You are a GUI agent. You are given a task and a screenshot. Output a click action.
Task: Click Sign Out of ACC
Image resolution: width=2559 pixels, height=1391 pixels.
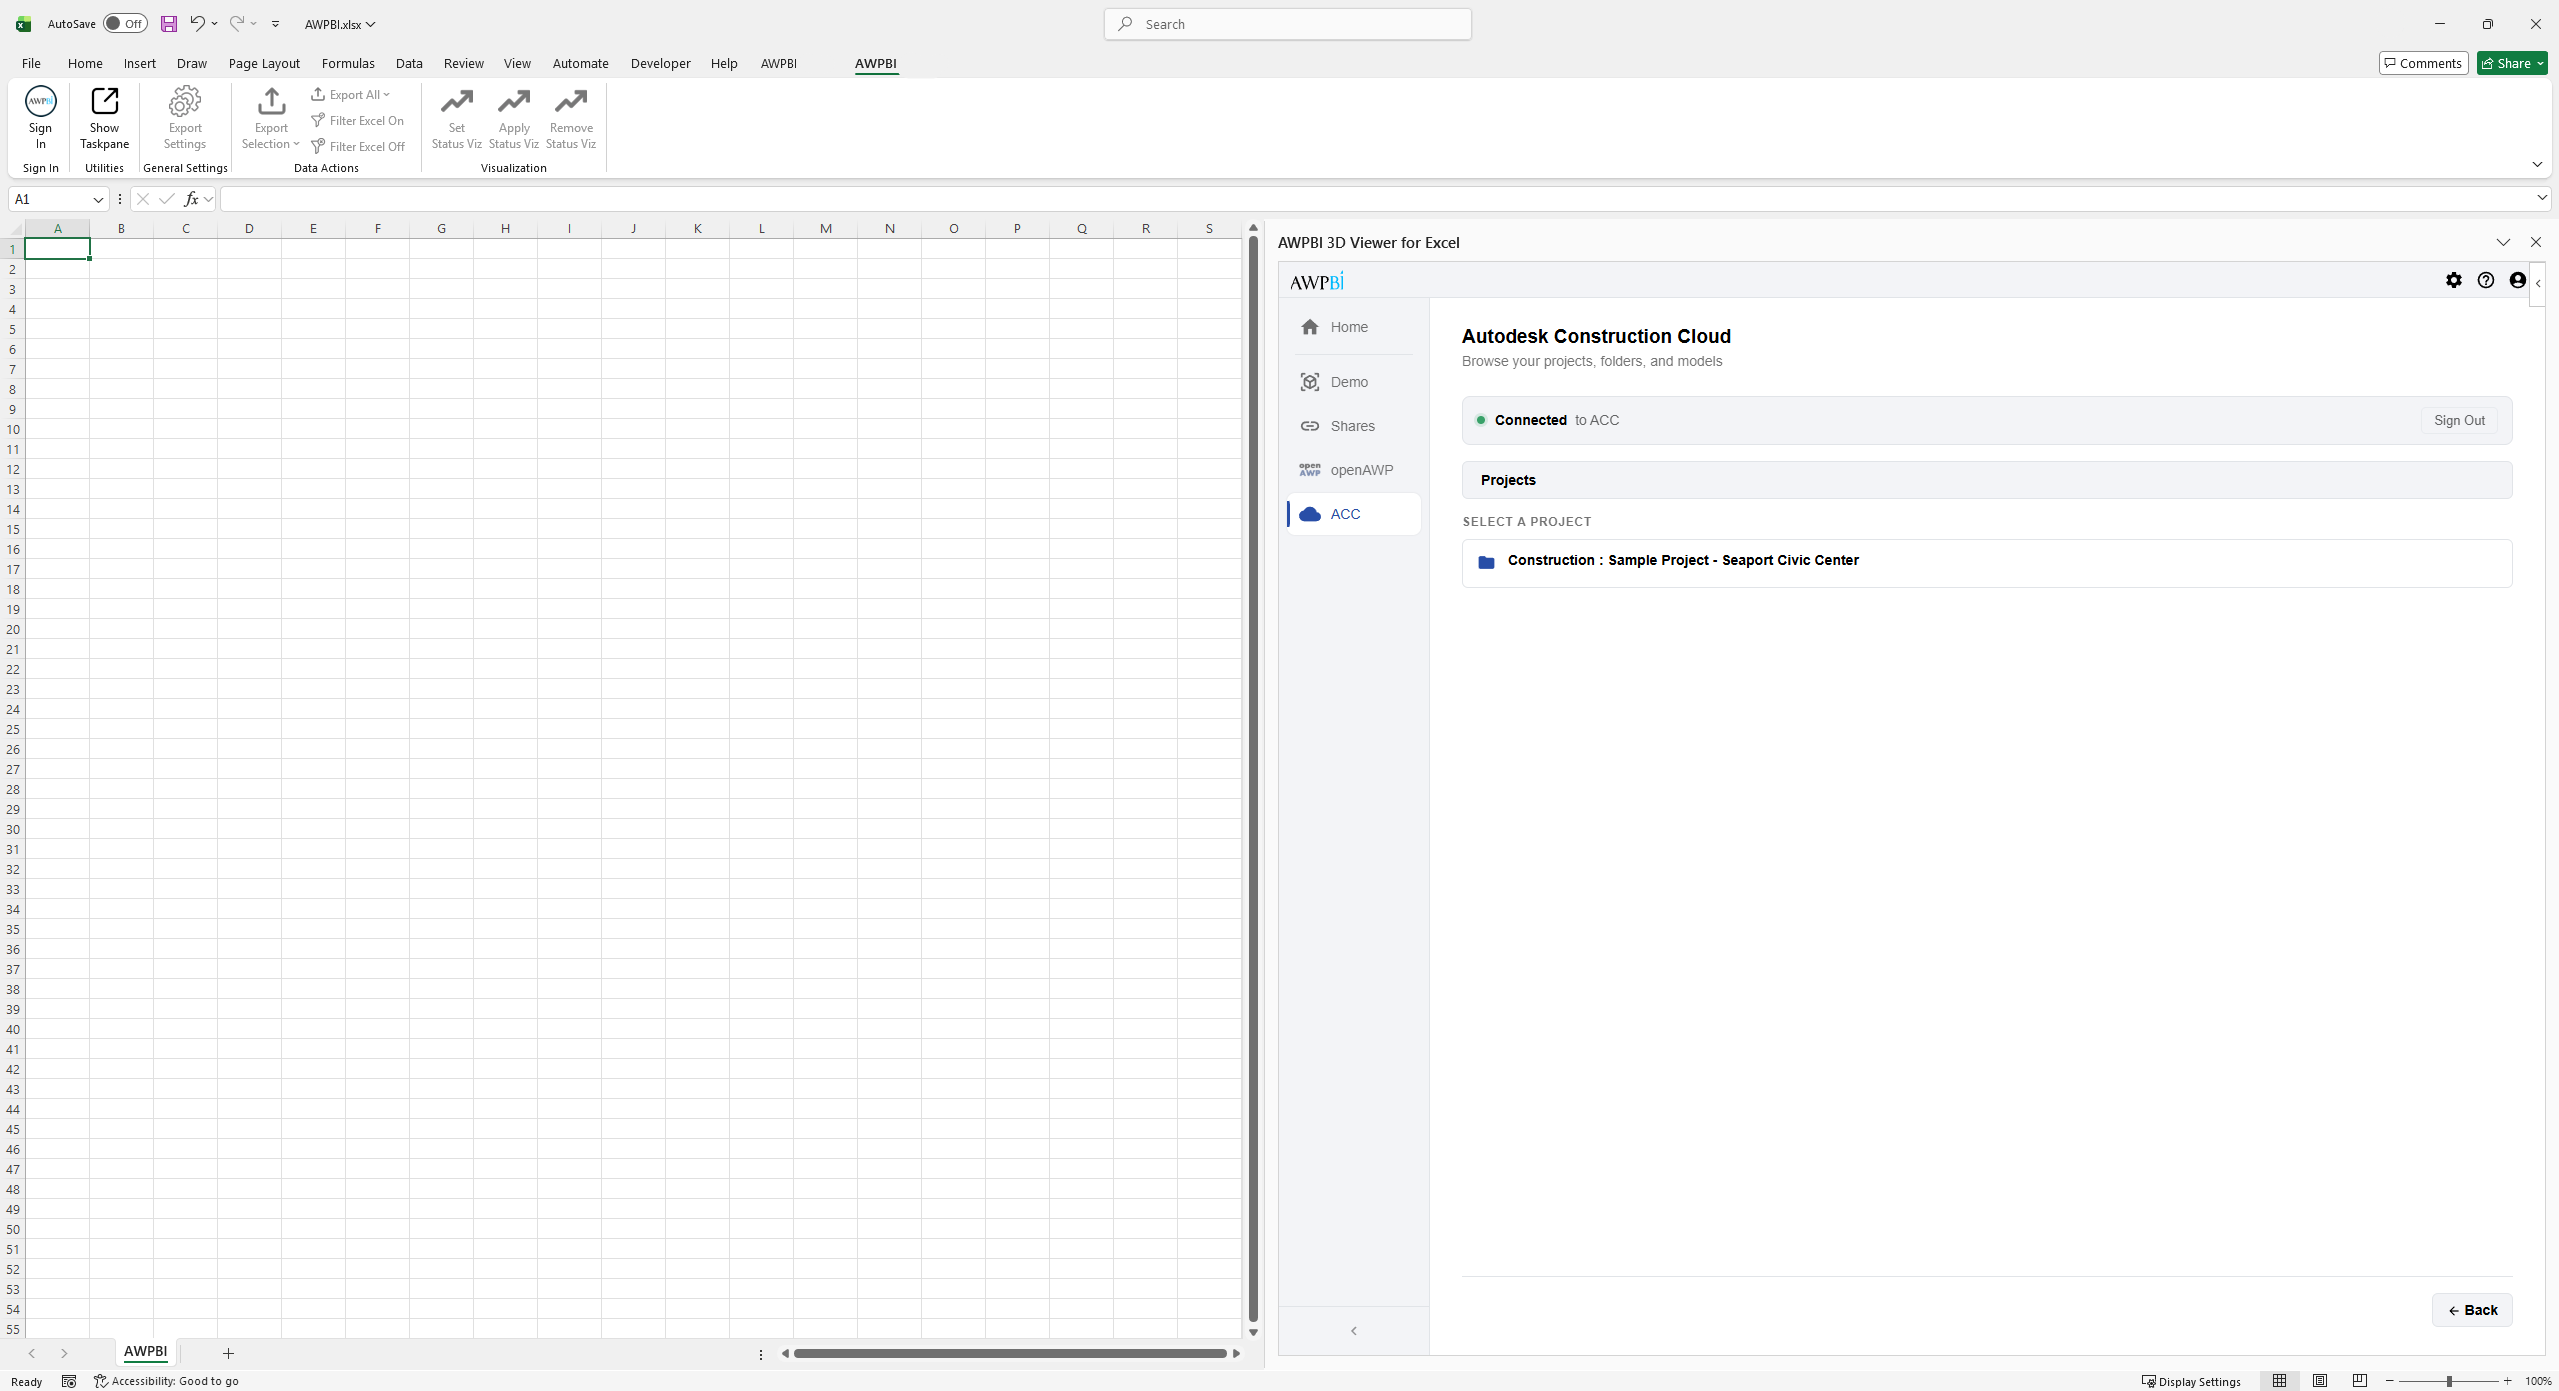(x=2459, y=421)
